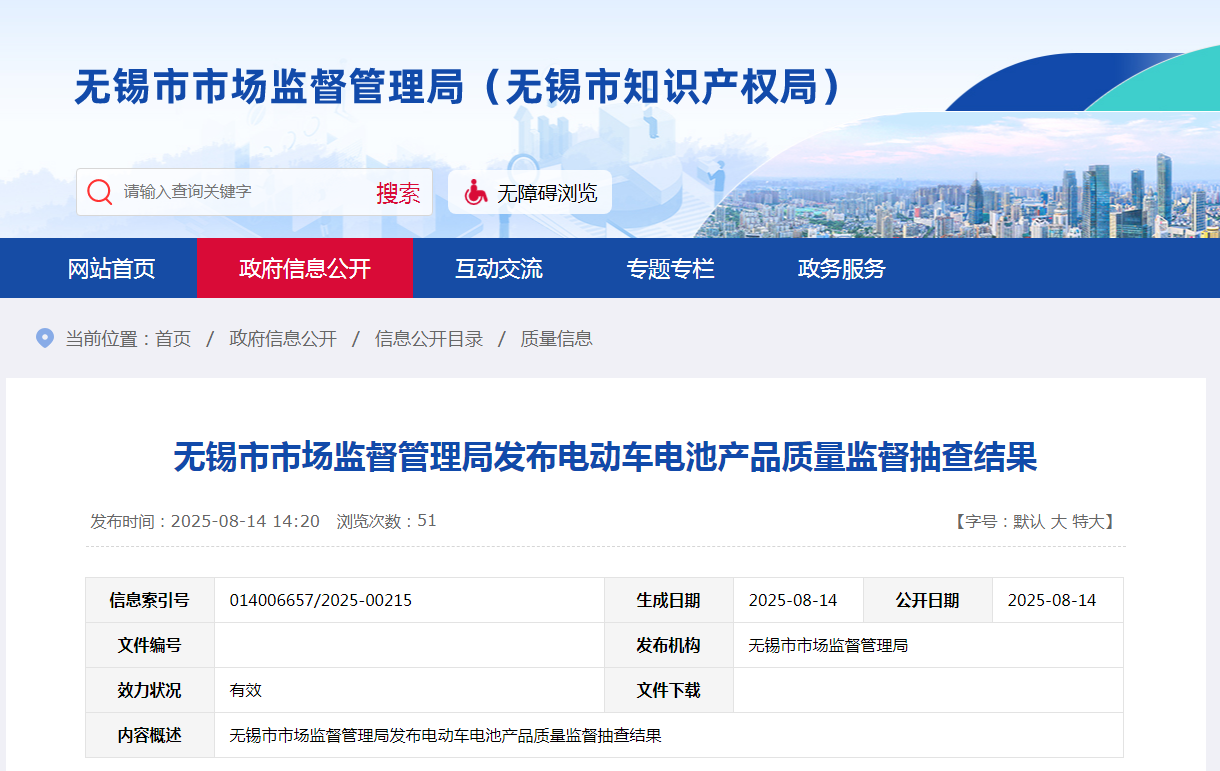This screenshot has height=771, width=1220.
Task: Click the 文件编号 label cell
Action: 150,645
